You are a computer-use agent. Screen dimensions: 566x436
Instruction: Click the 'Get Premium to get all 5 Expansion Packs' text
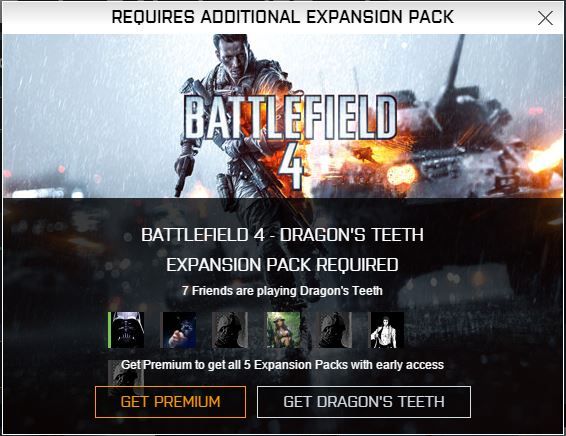(x=282, y=365)
